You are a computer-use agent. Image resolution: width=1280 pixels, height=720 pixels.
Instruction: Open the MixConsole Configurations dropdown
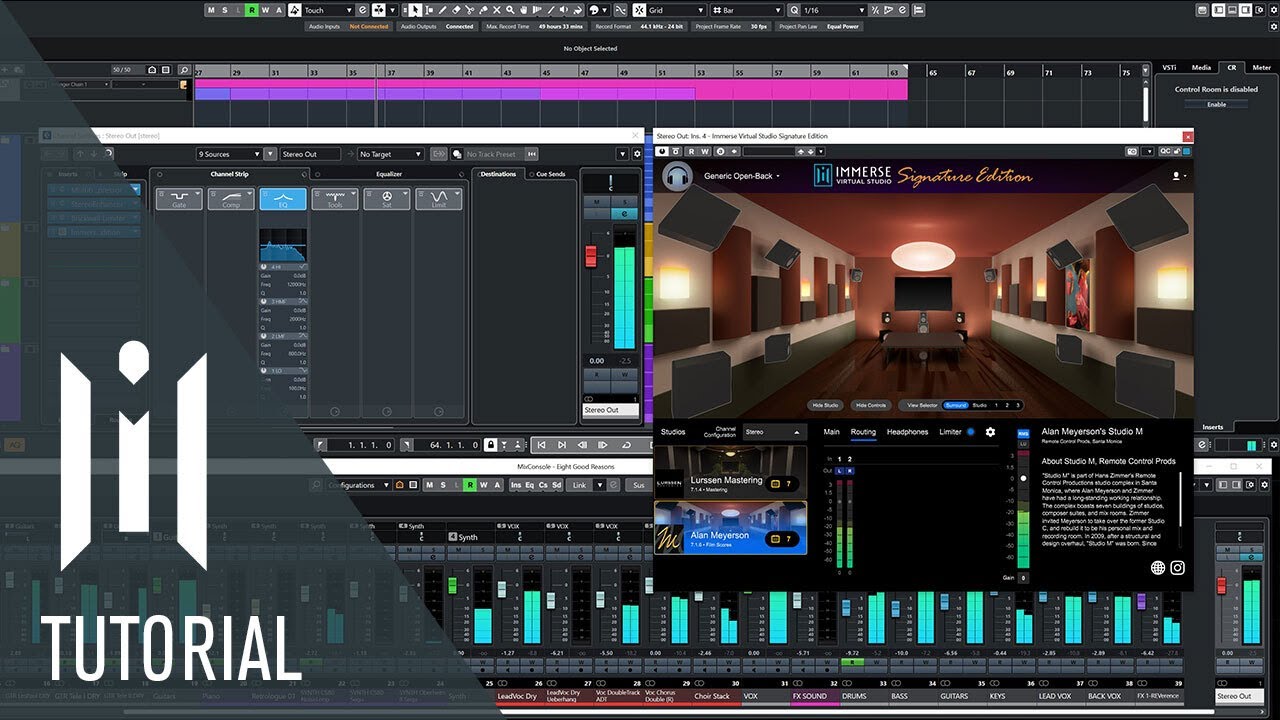[x=359, y=485]
